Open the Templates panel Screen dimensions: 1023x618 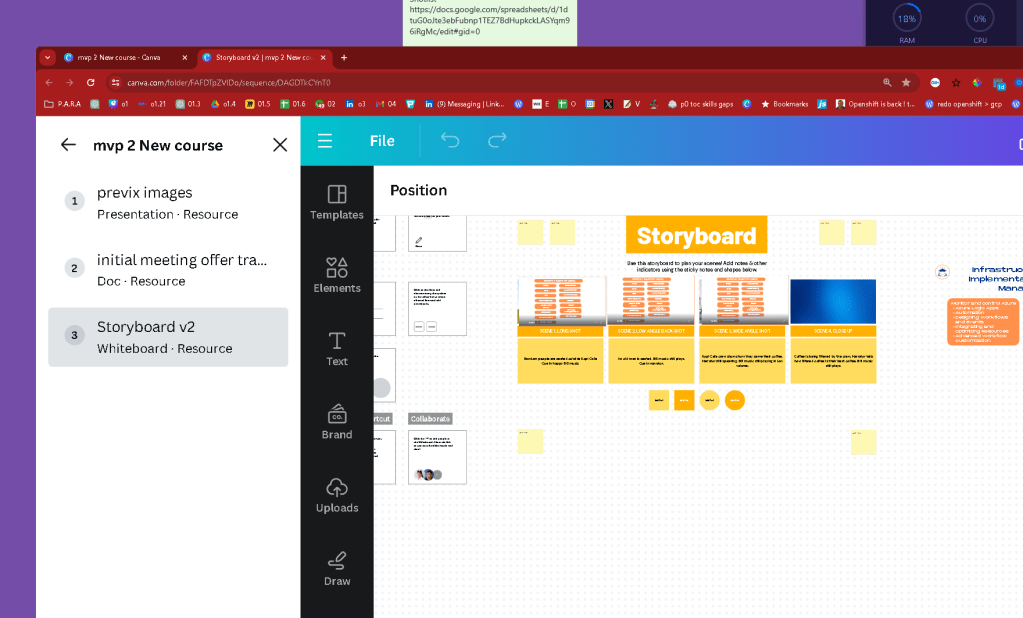point(337,202)
